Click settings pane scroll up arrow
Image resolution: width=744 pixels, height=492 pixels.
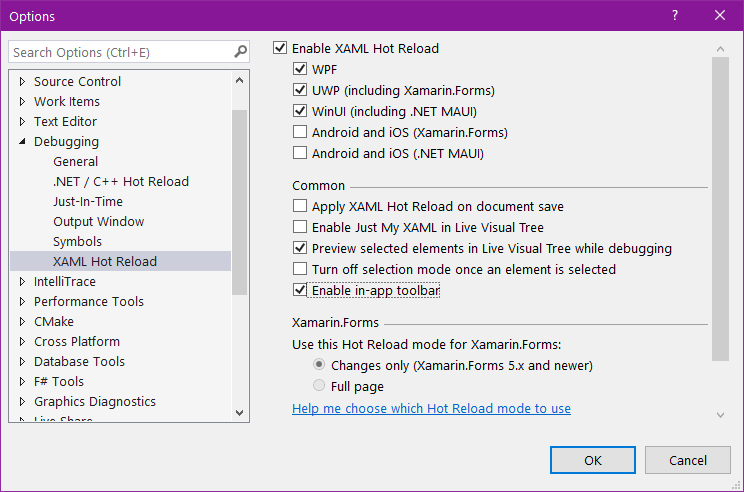[720, 48]
